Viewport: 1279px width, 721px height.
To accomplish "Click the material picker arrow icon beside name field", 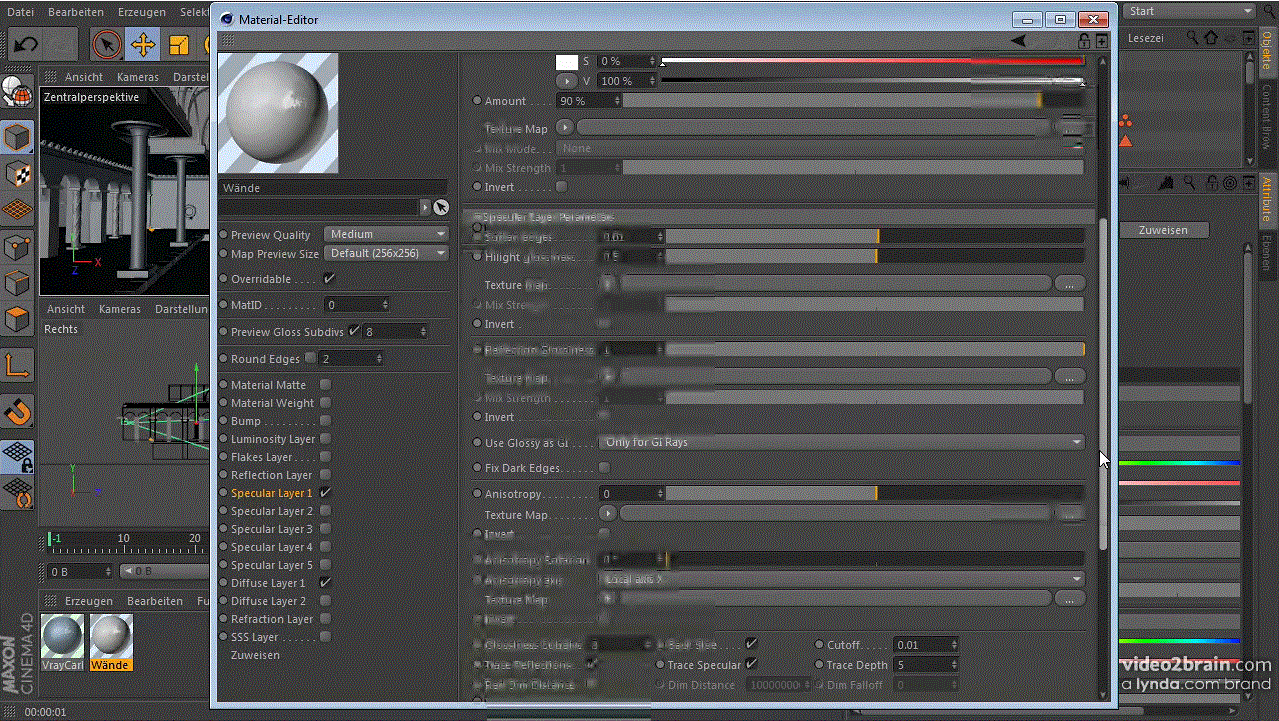I will [x=440, y=207].
